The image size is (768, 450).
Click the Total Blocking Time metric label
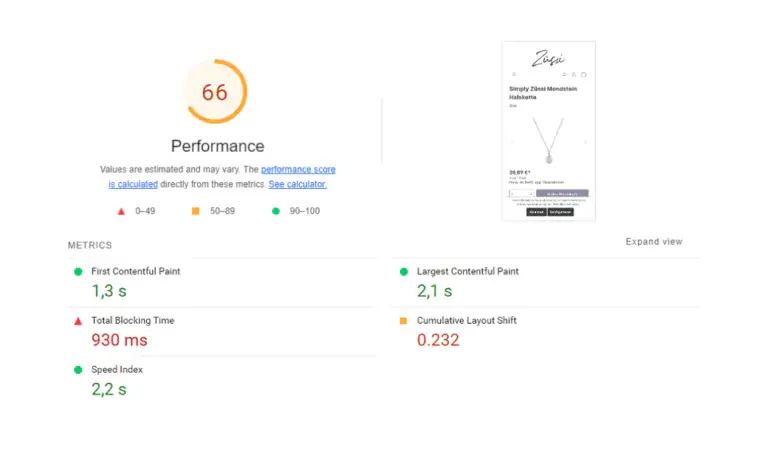tap(133, 321)
